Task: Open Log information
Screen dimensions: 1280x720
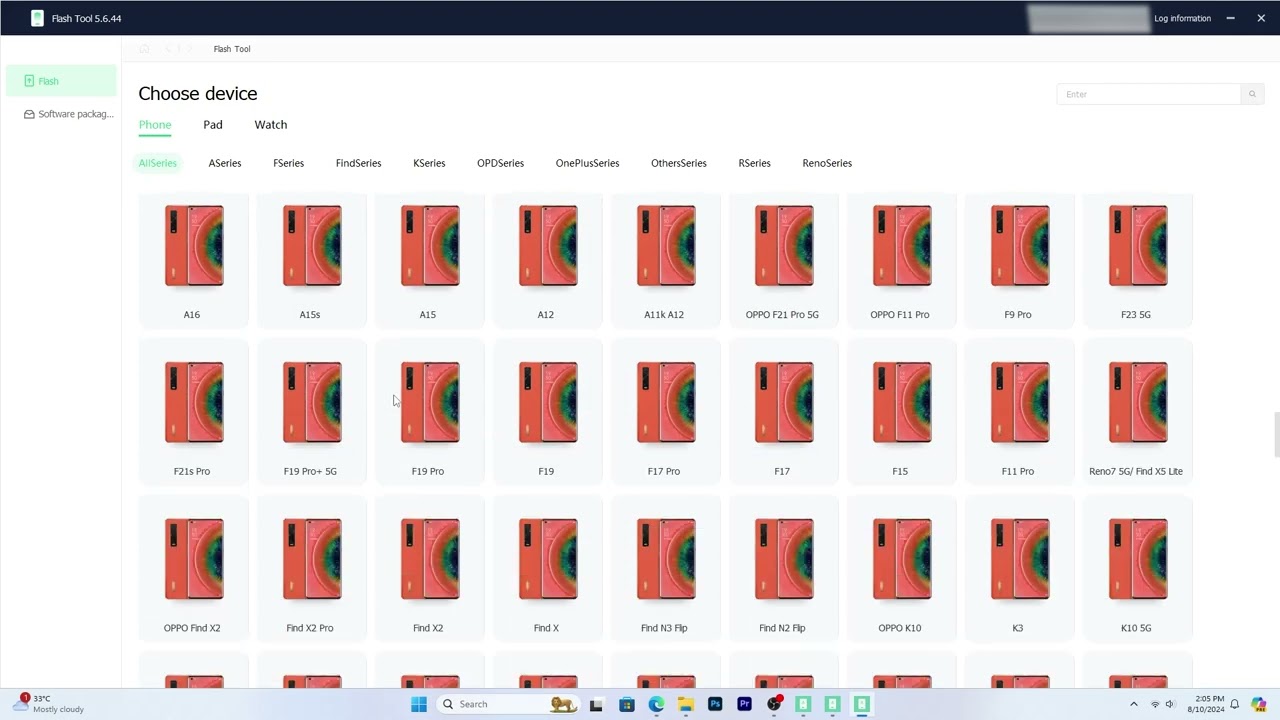Action: pos(1182,18)
